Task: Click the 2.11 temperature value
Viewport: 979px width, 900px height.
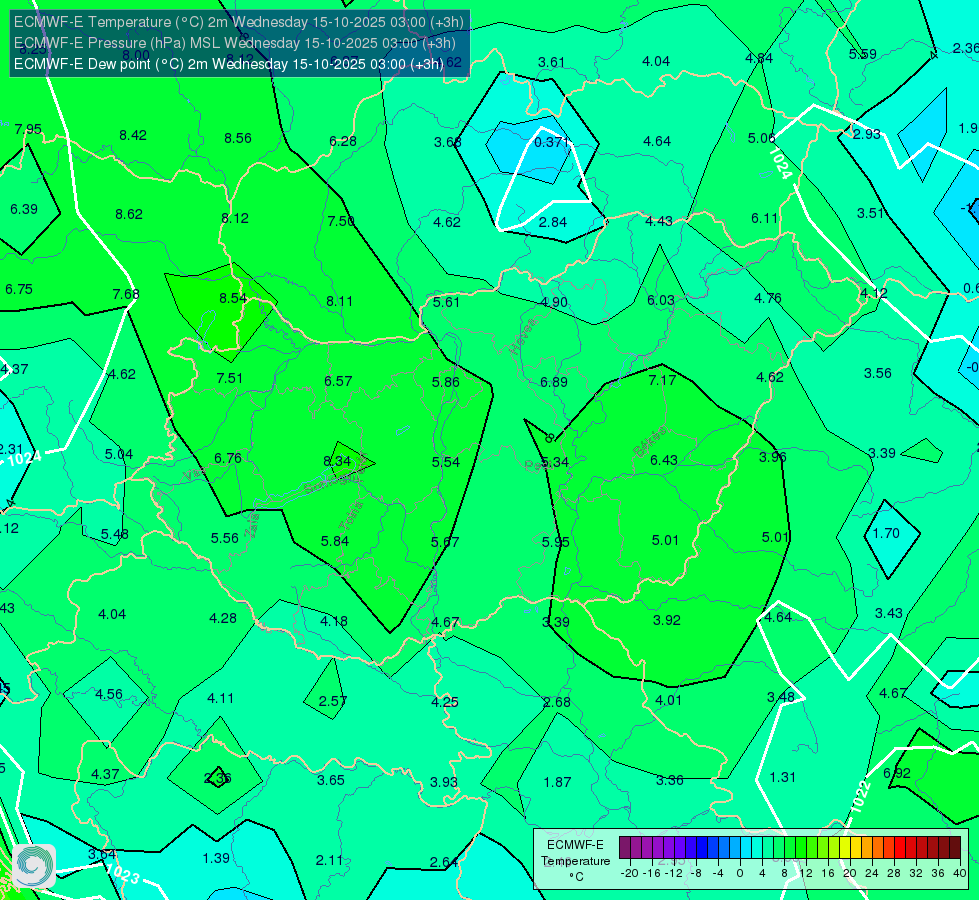Action: click(x=330, y=861)
